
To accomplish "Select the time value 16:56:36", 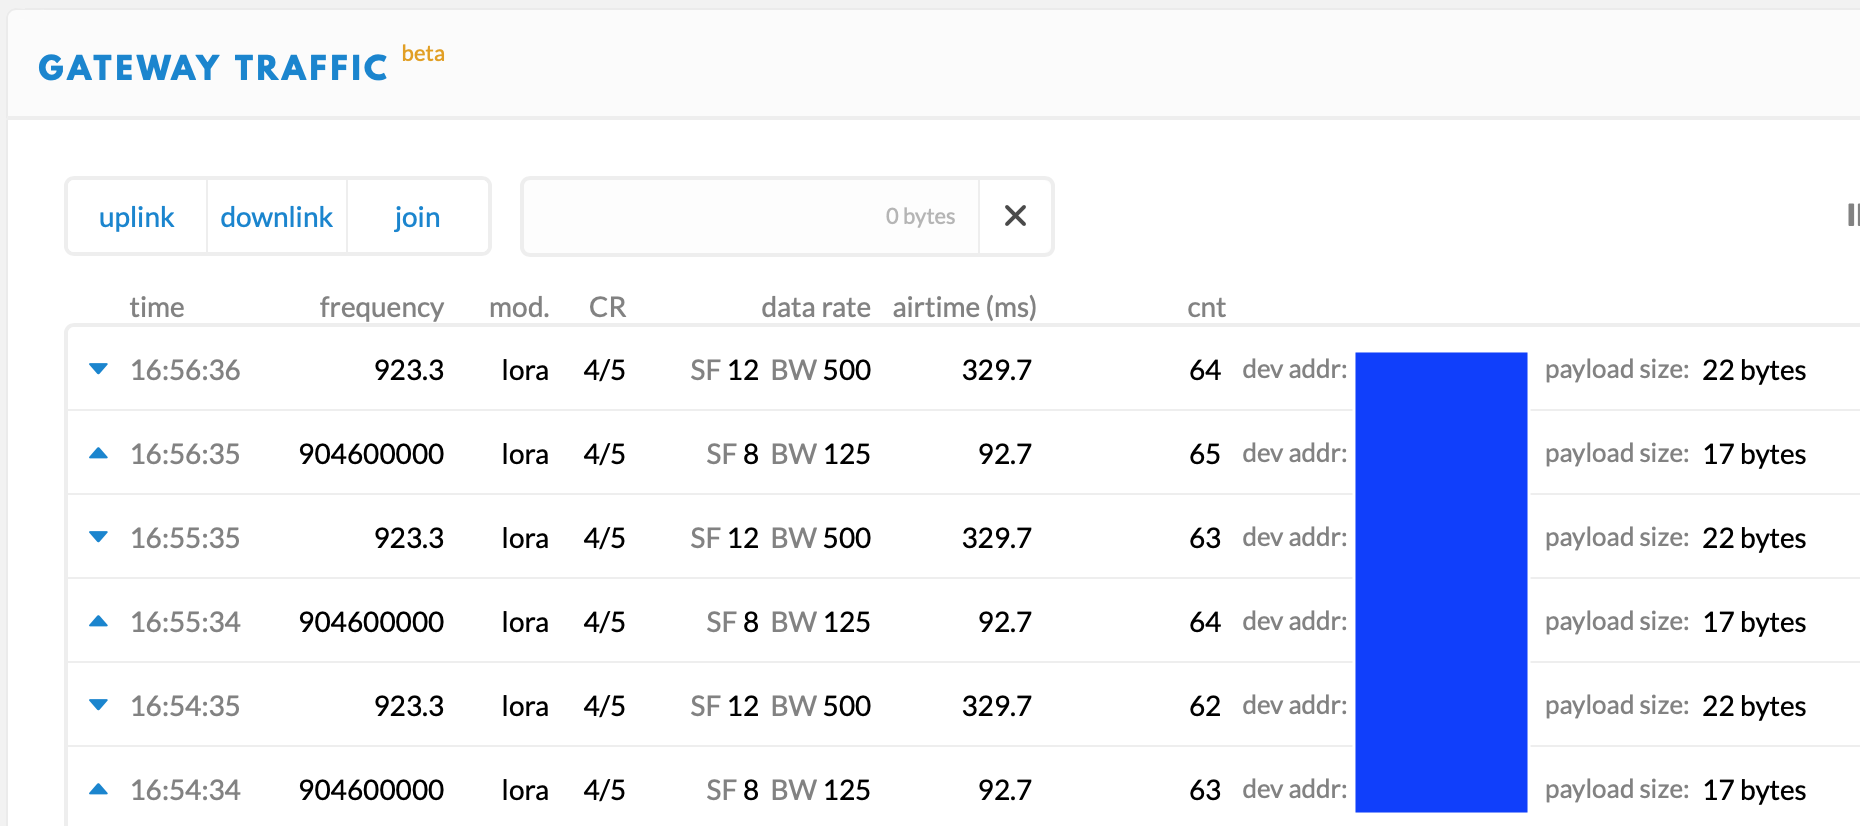I will [185, 370].
